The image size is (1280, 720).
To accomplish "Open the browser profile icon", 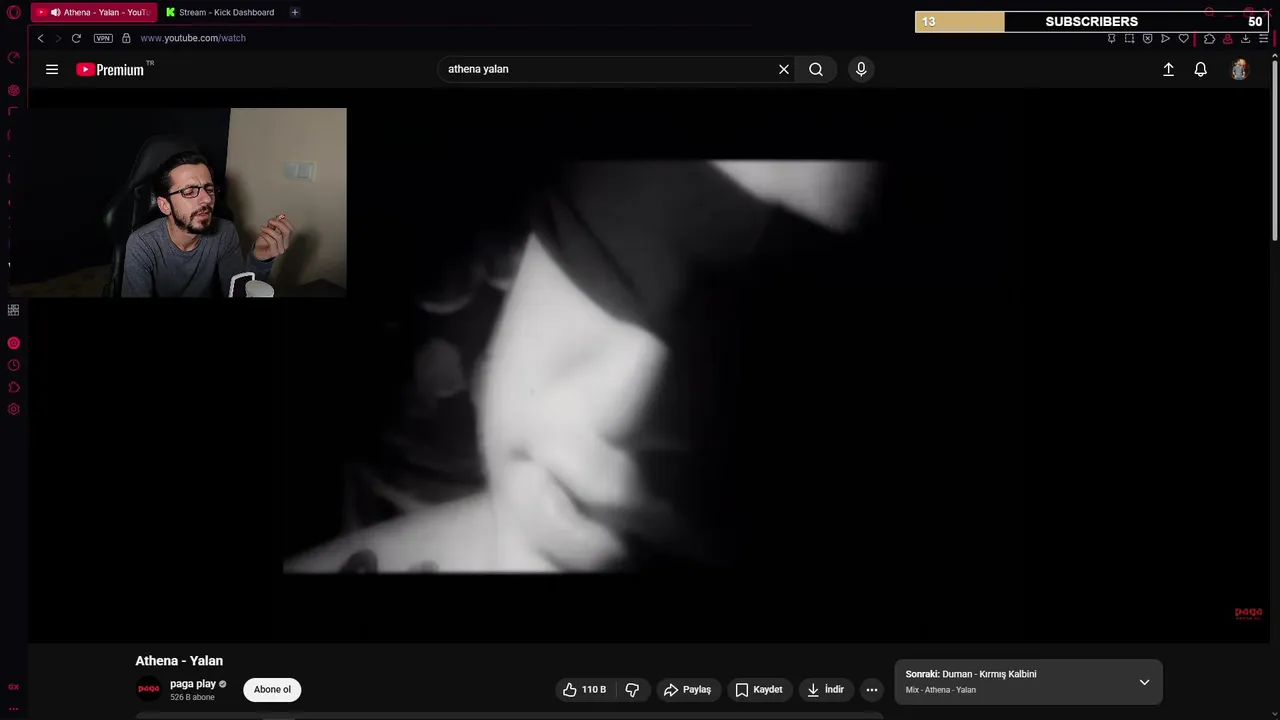I will [1227, 38].
